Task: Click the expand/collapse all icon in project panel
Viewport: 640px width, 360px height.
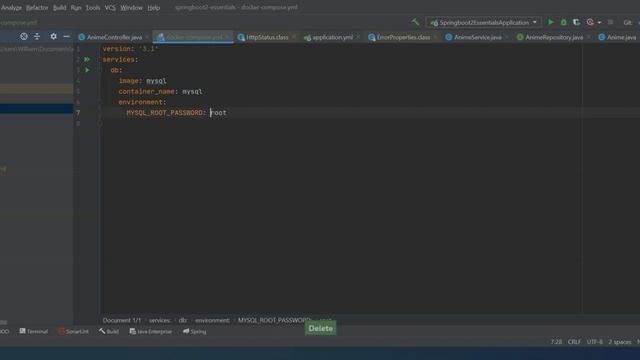Action: click(37, 36)
